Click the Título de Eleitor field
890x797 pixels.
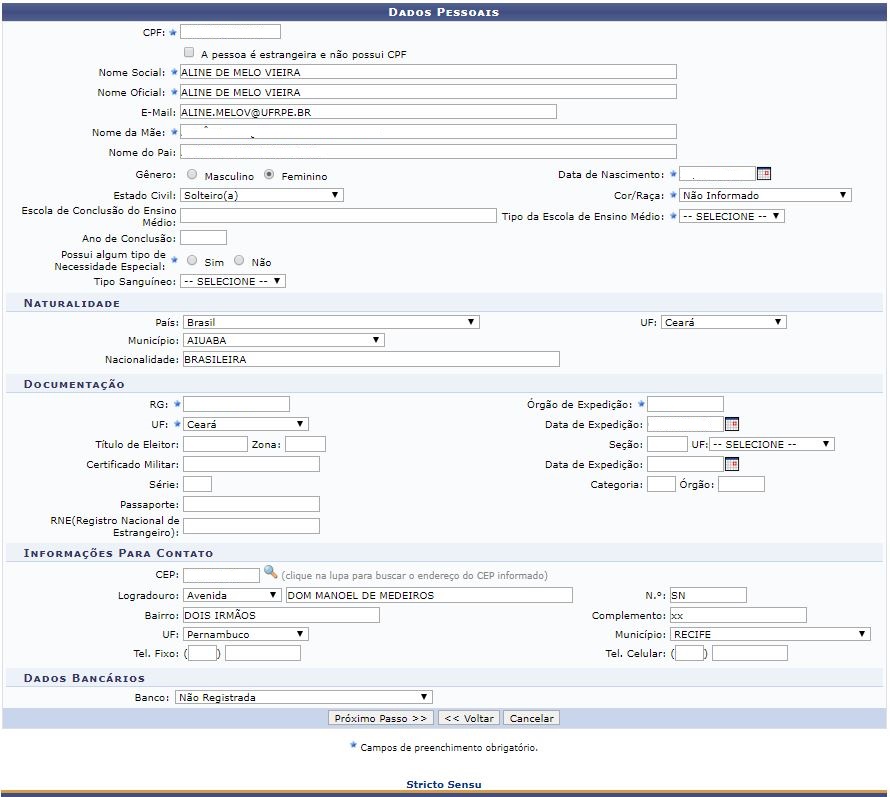(215, 444)
